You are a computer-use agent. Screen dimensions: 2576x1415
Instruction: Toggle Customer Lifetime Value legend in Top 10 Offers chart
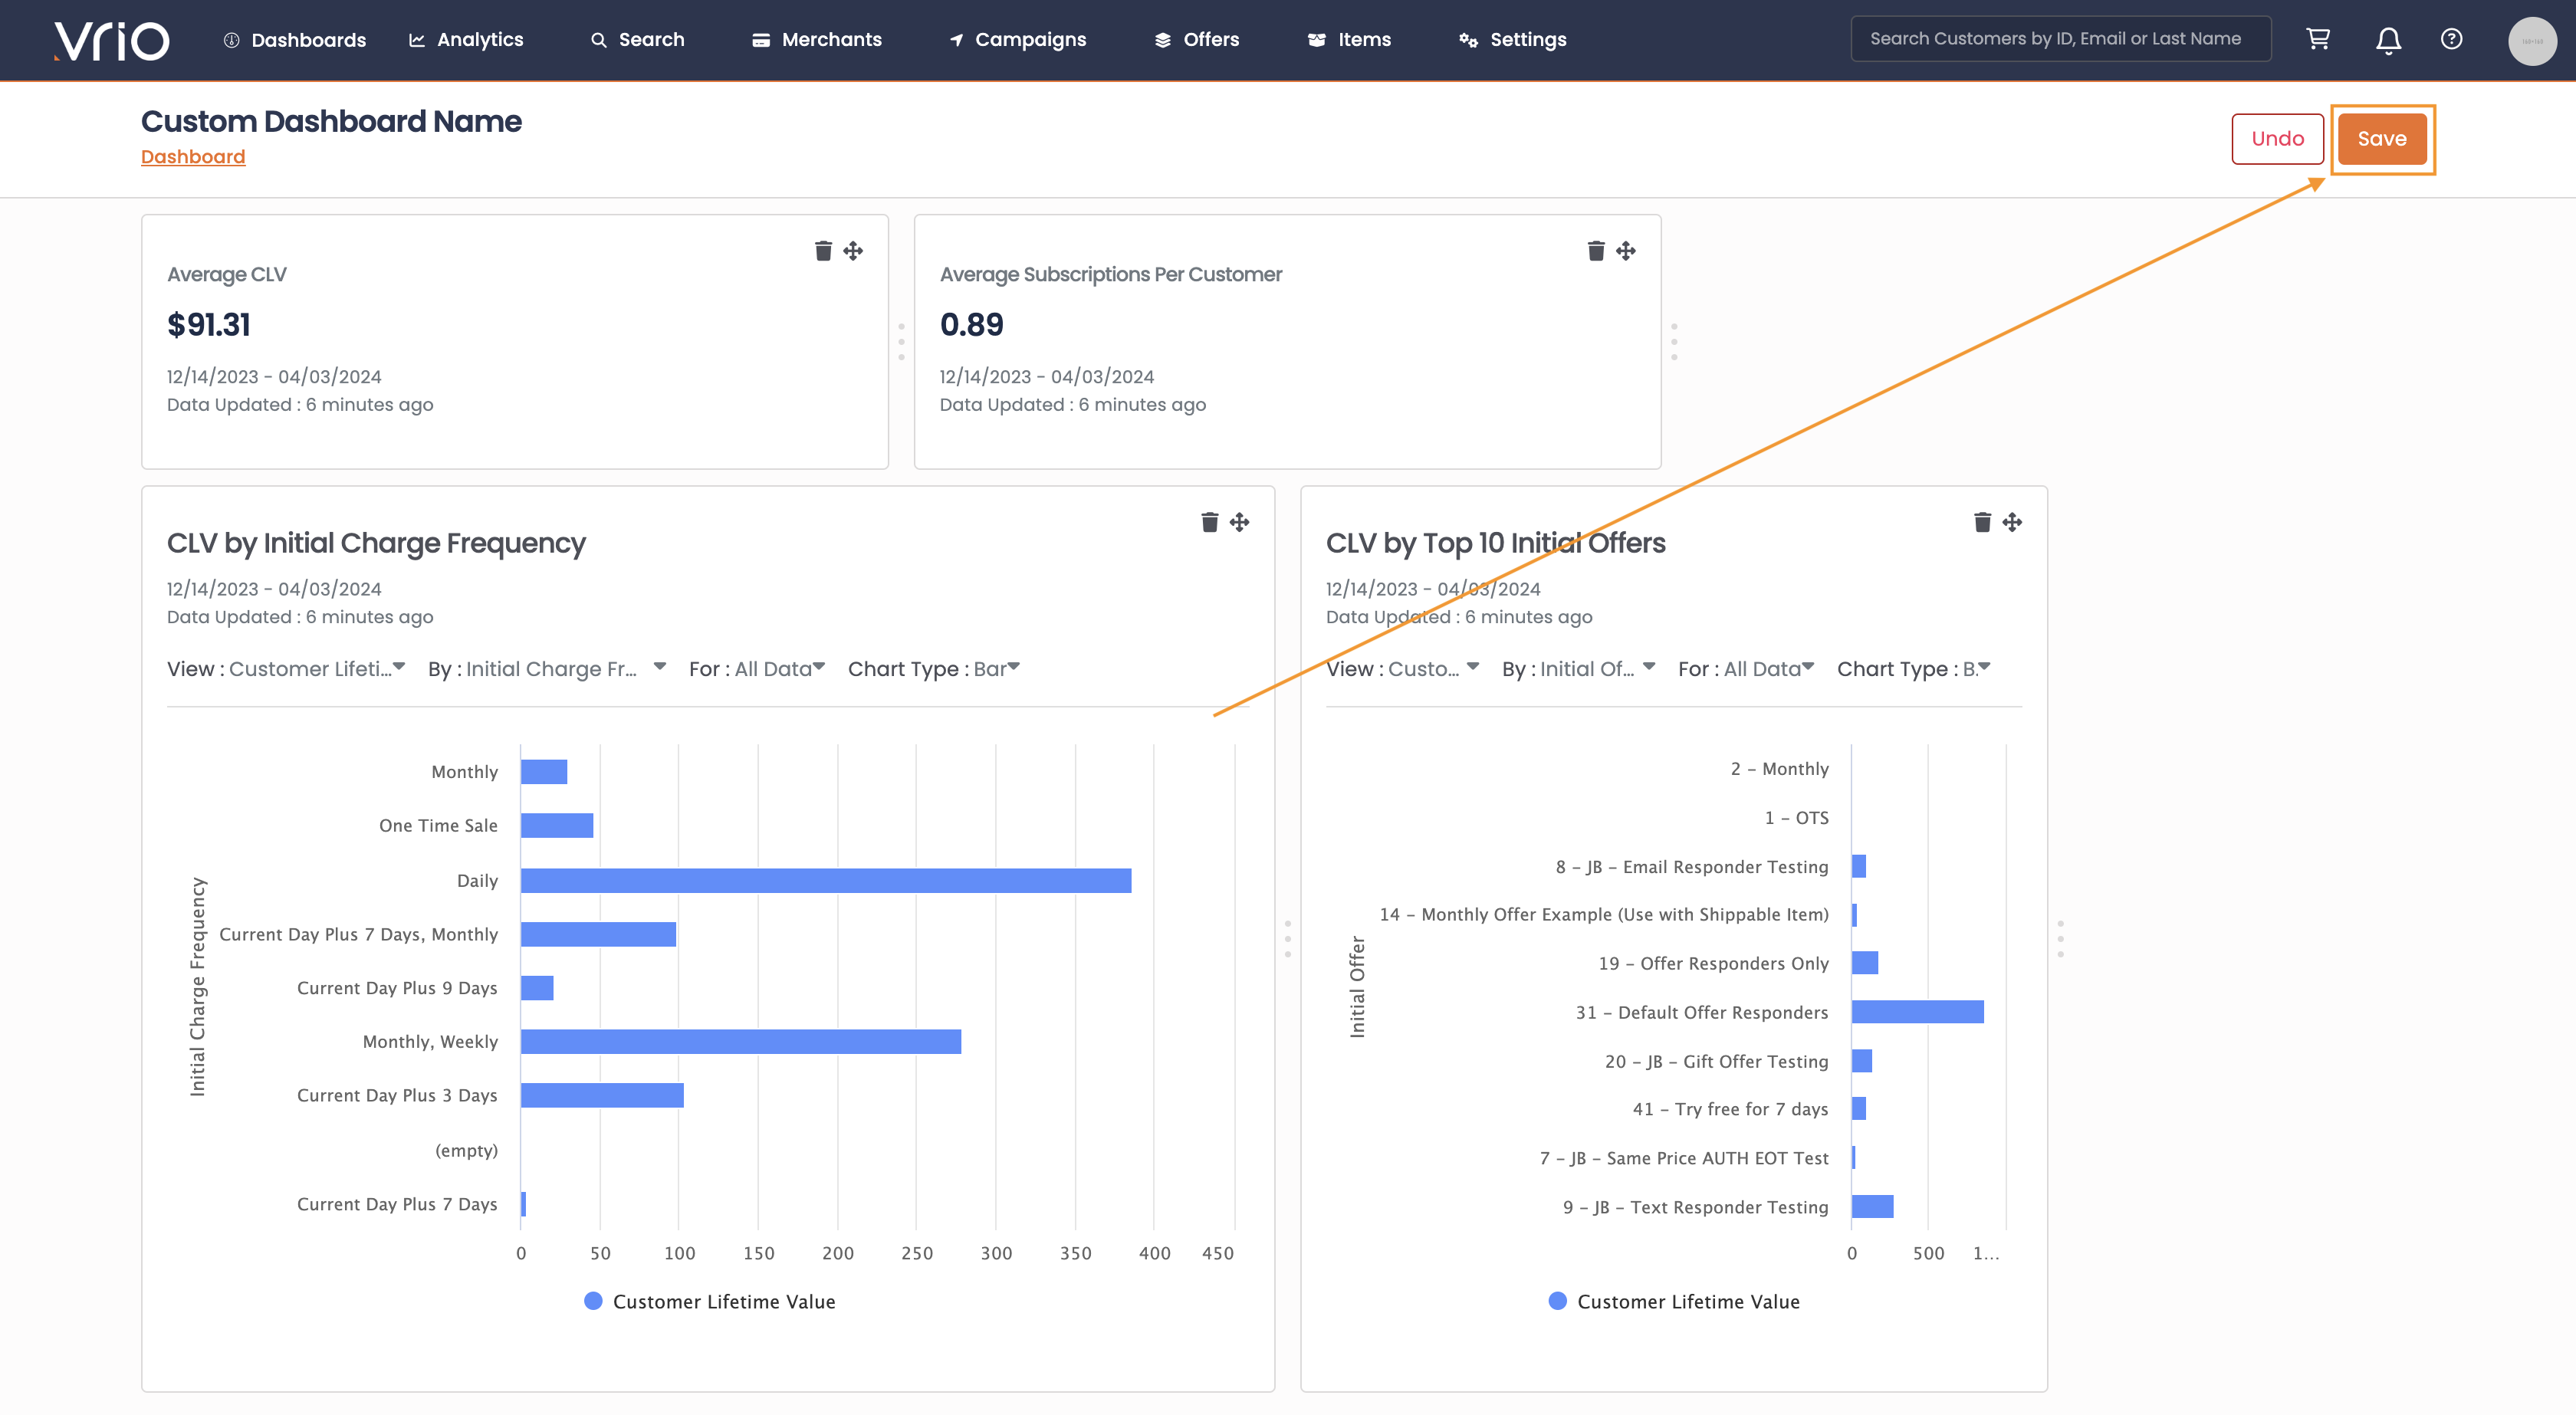(x=1674, y=1301)
